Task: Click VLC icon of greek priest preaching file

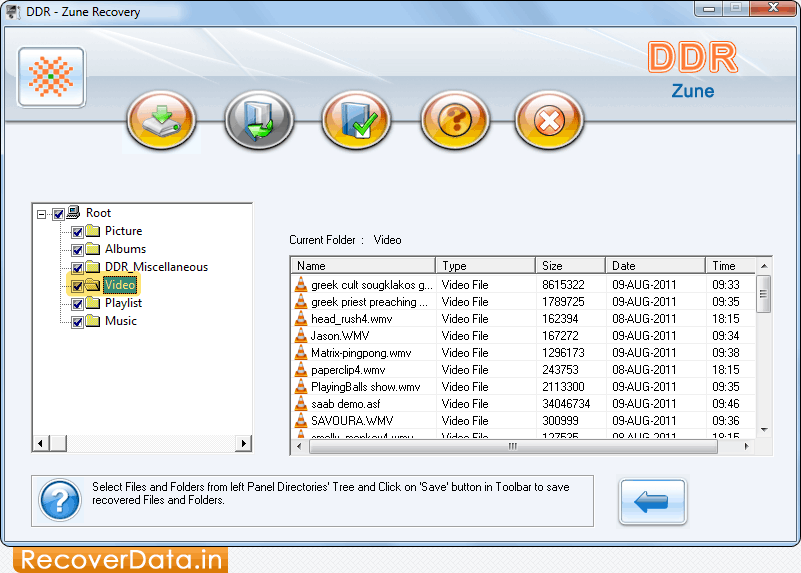Action: [x=301, y=301]
